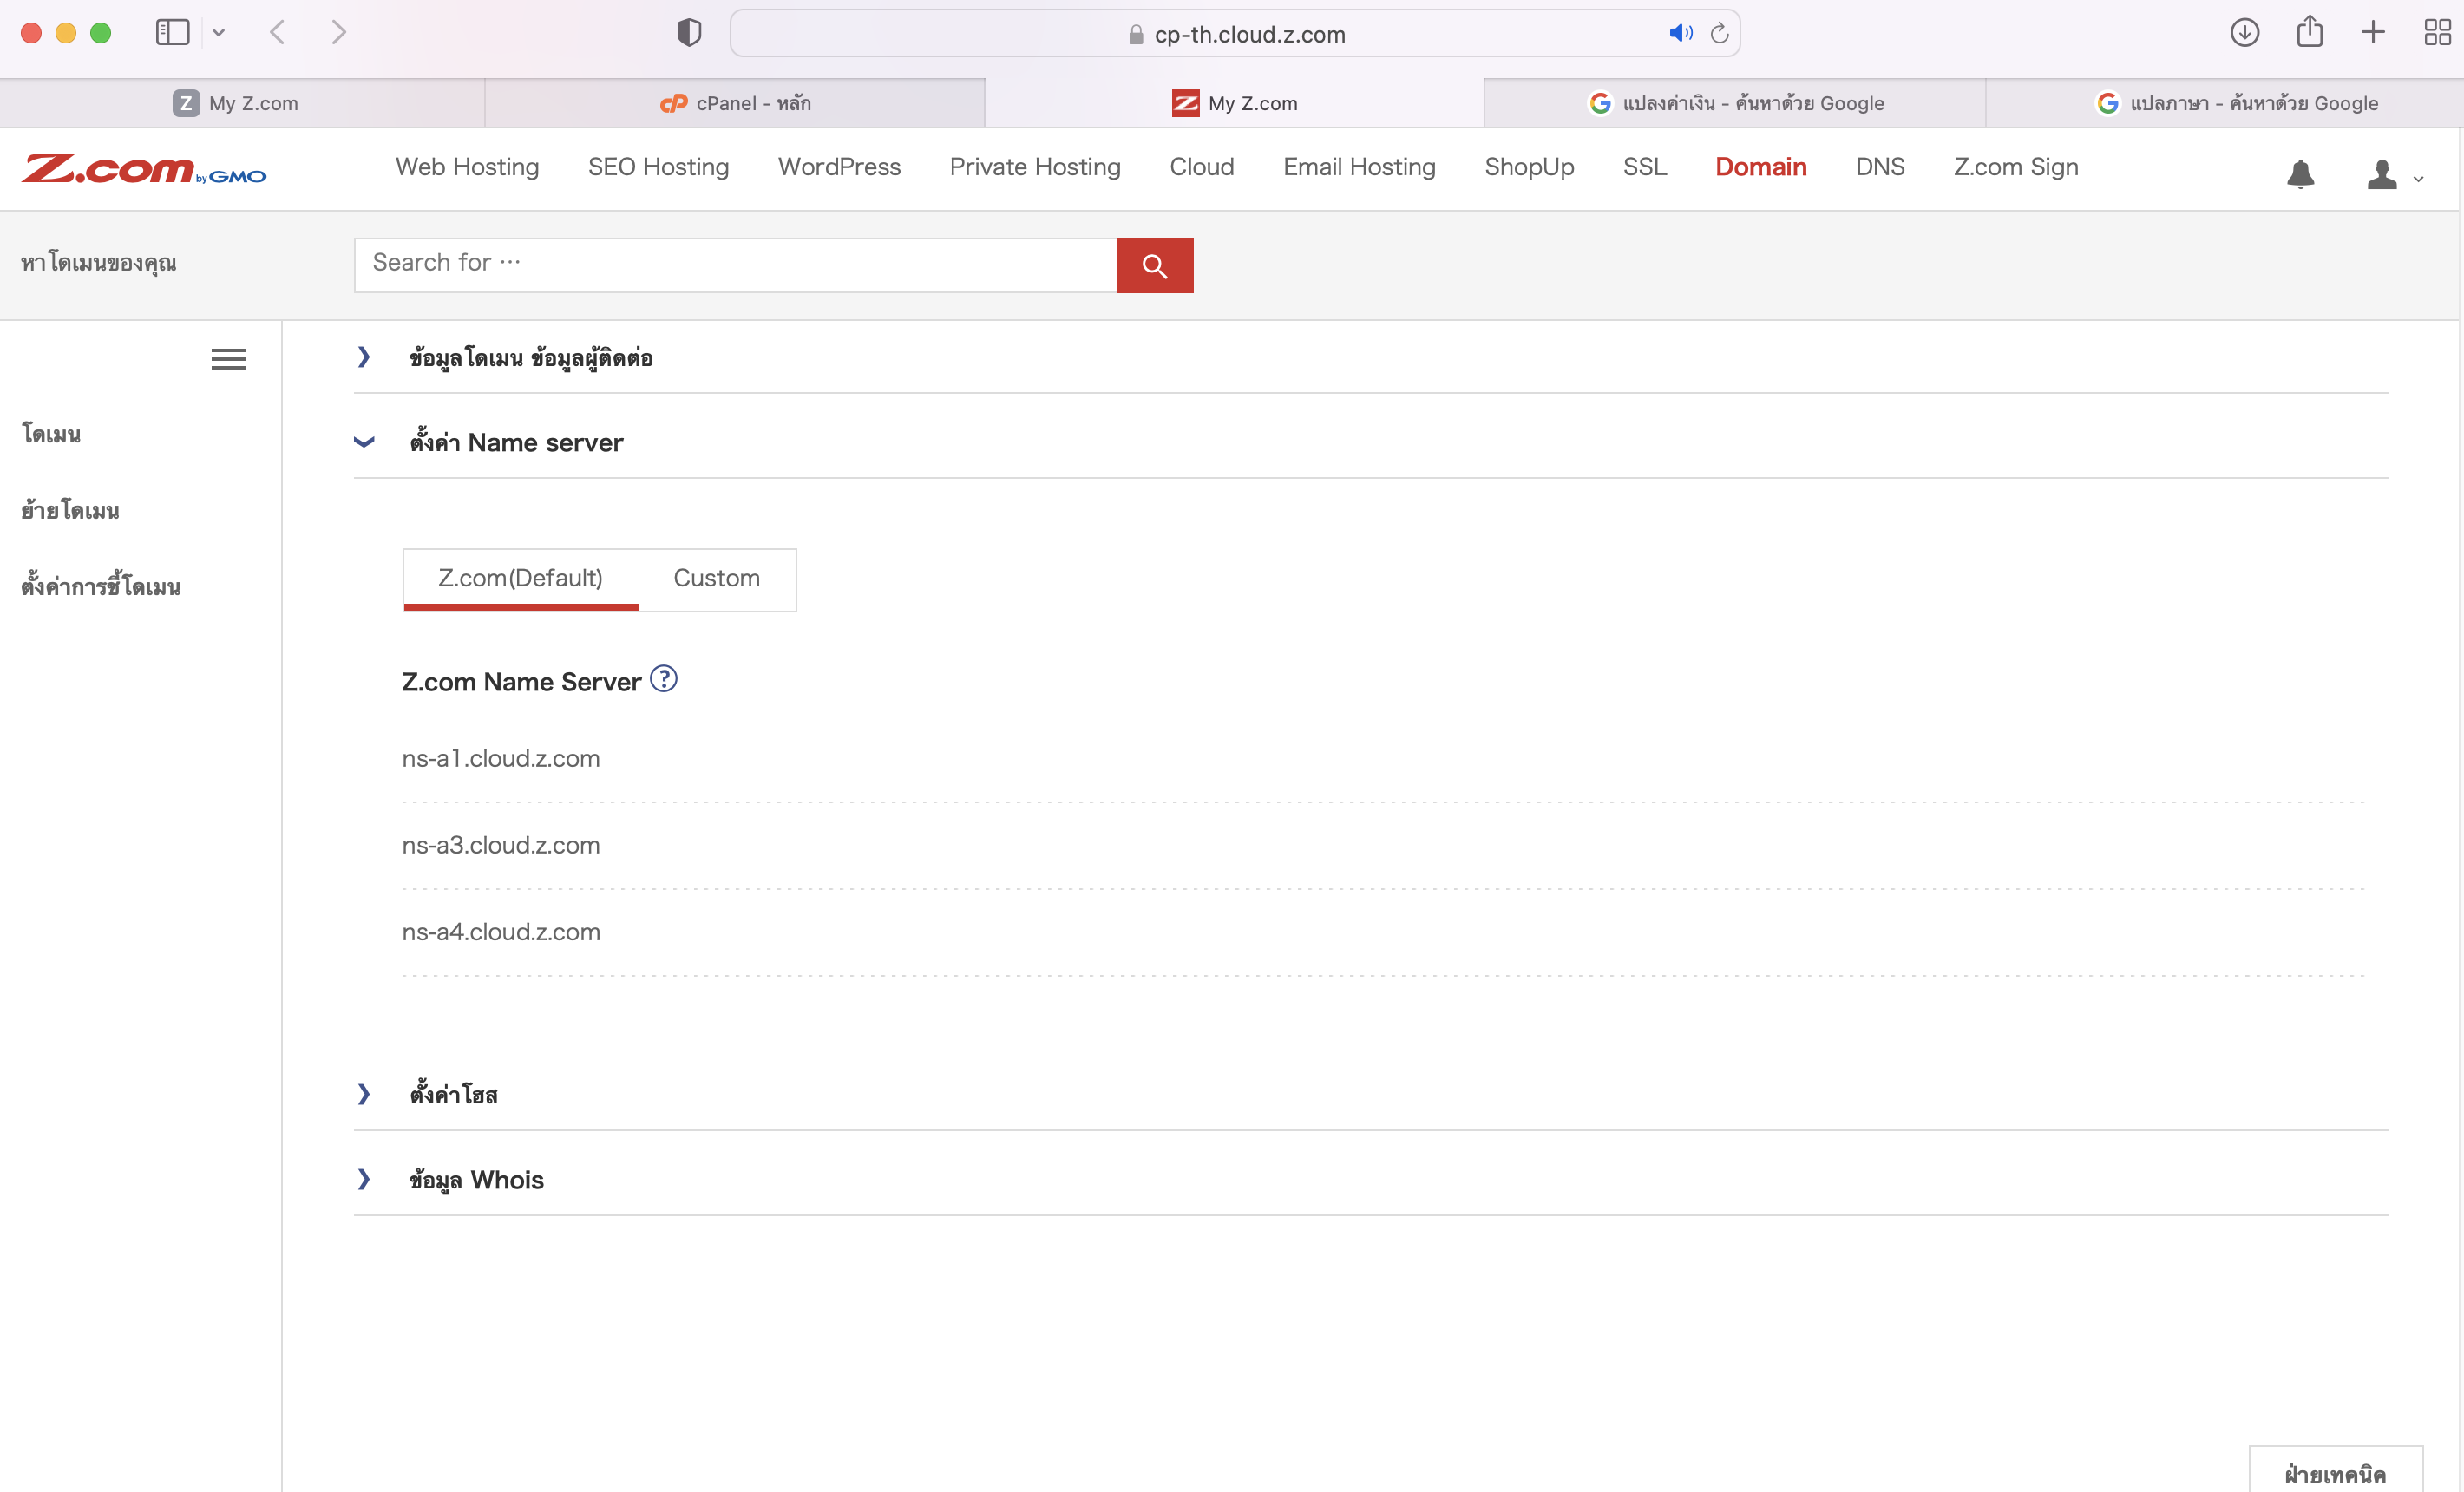Open Cloud in top navigation

click(1202, 167)
